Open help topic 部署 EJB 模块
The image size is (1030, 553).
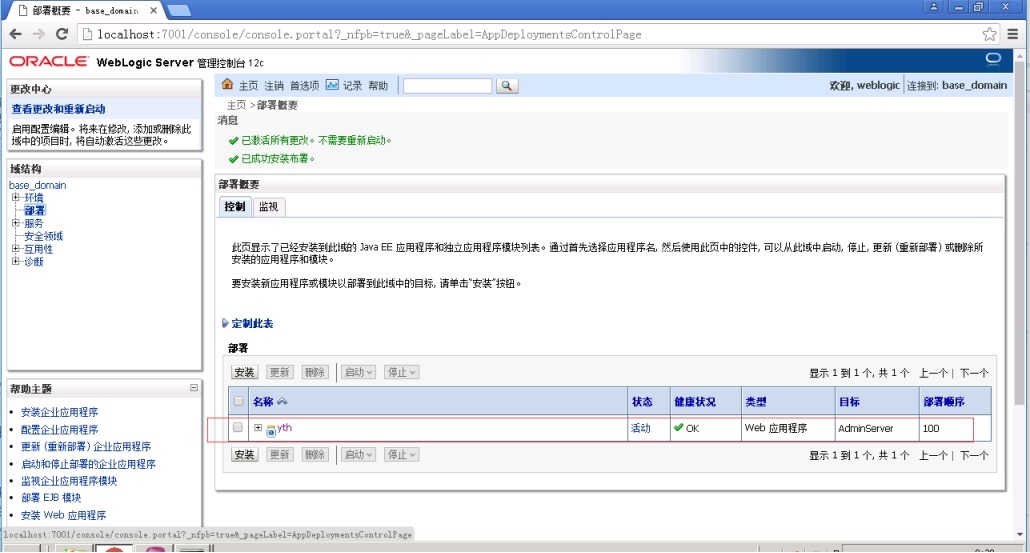[51, 498]
